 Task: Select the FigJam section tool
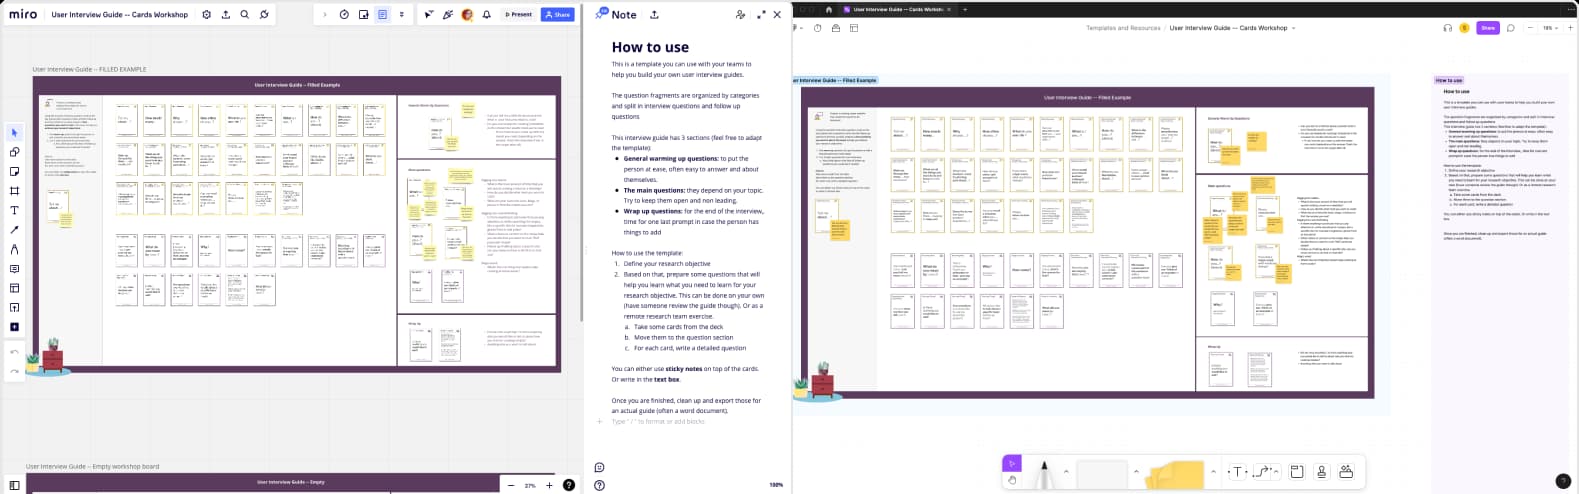1296,472
